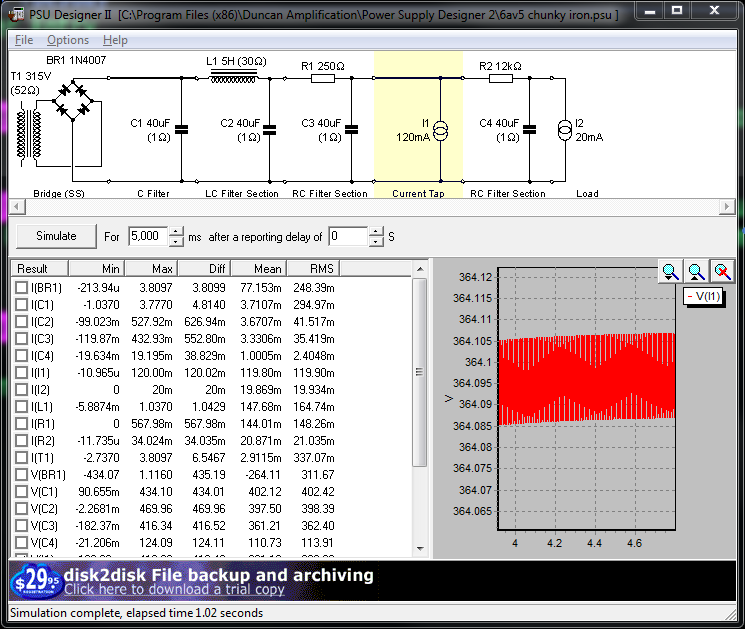Viewport: 745px width, 629px height.
Task: Check the I(L1) result row box
Action: [21, 407]
